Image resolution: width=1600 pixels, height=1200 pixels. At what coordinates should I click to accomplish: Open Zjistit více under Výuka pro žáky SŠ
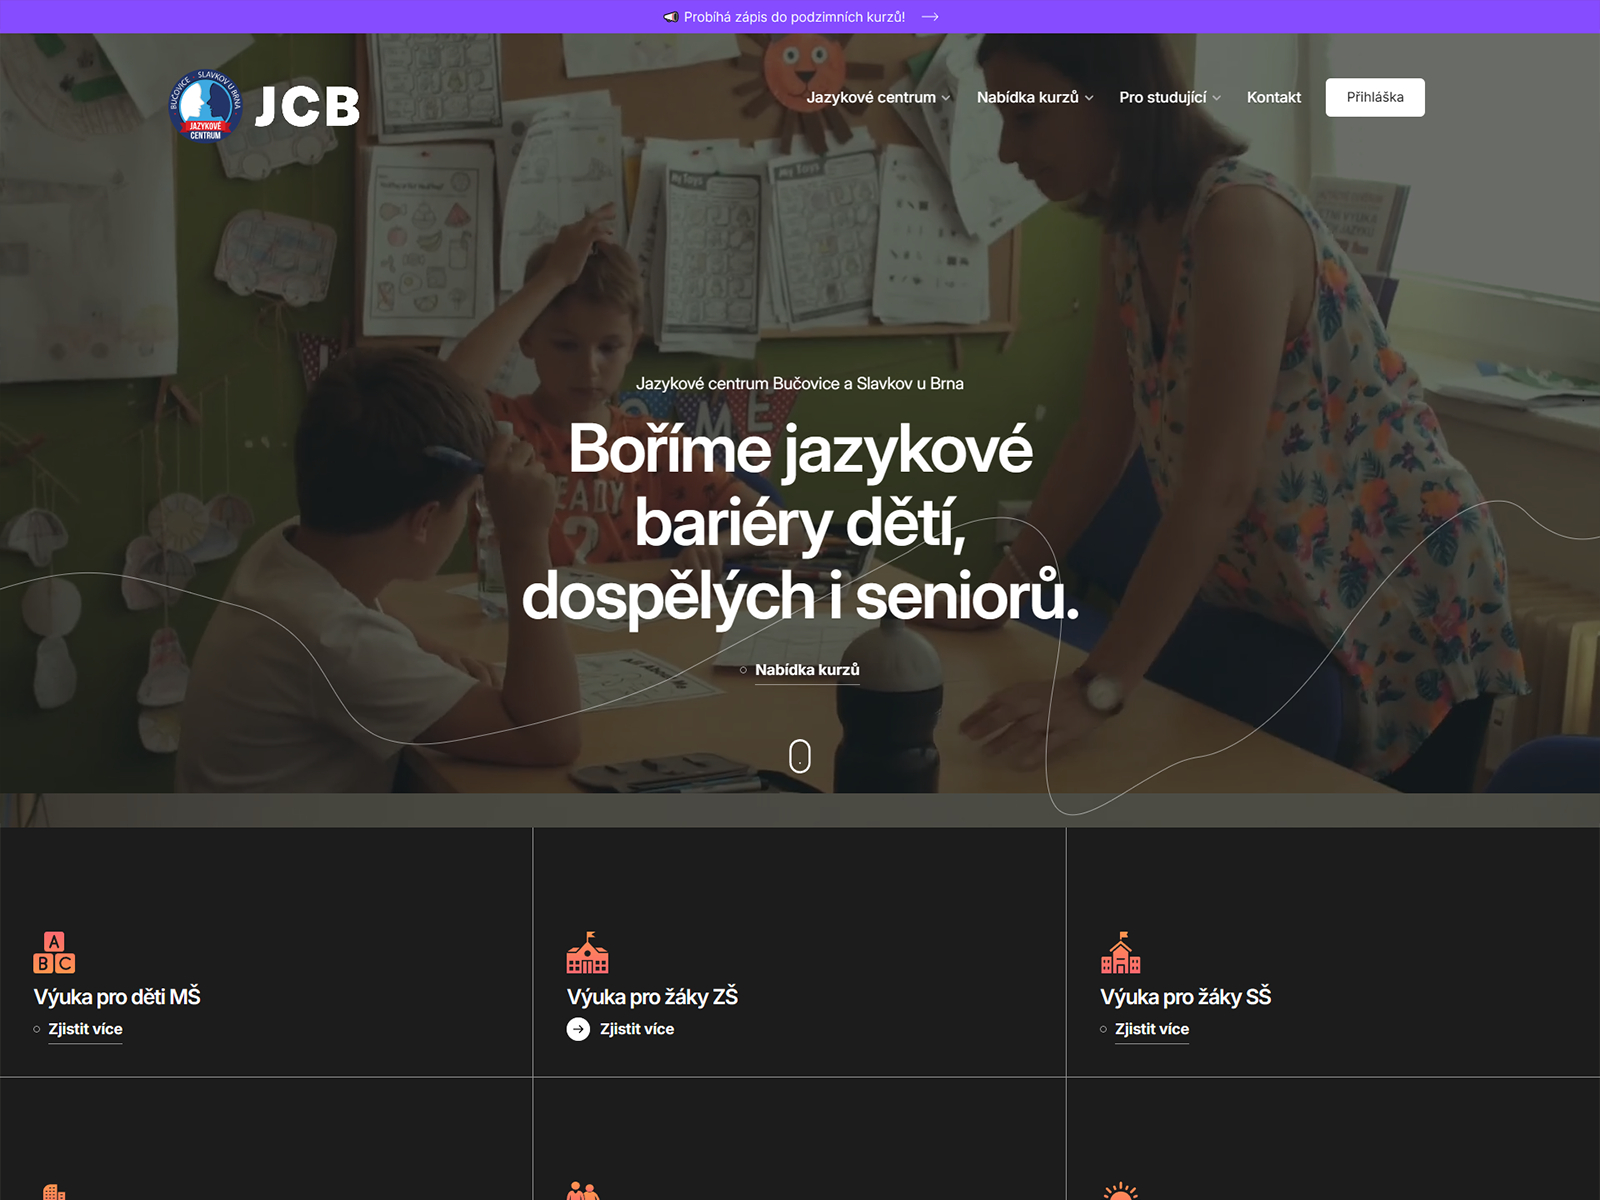coord(1152,1029)
